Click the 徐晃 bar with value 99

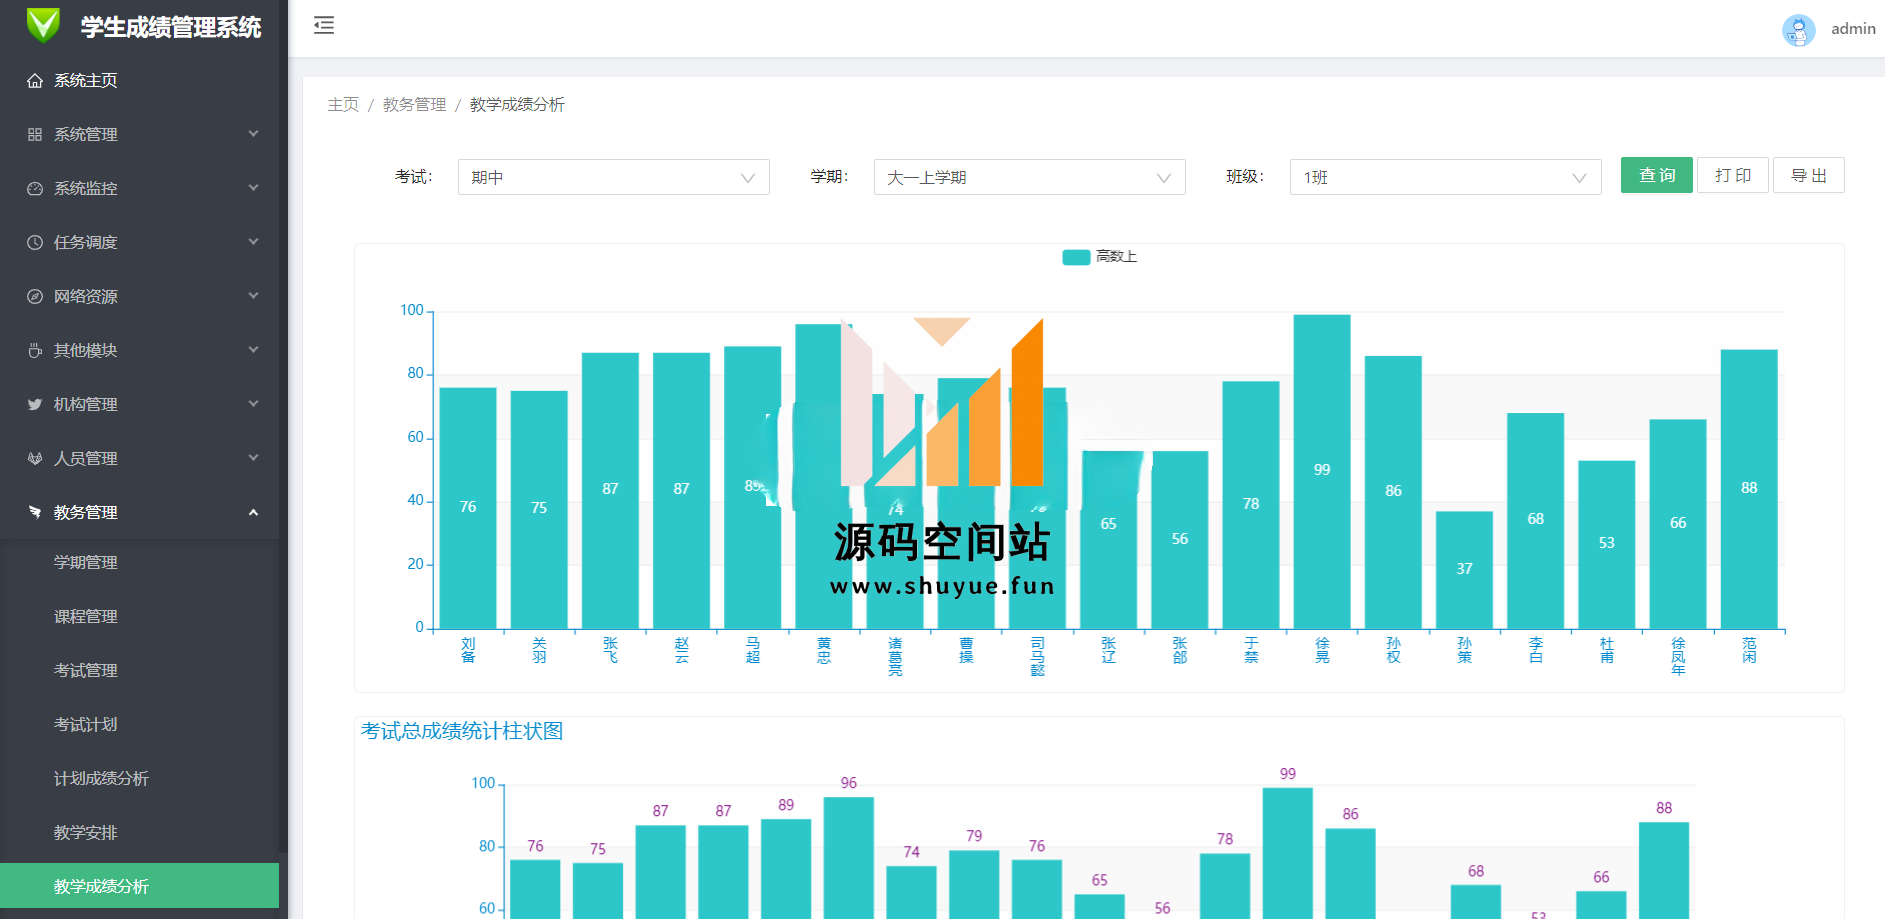click(1322, 472)
